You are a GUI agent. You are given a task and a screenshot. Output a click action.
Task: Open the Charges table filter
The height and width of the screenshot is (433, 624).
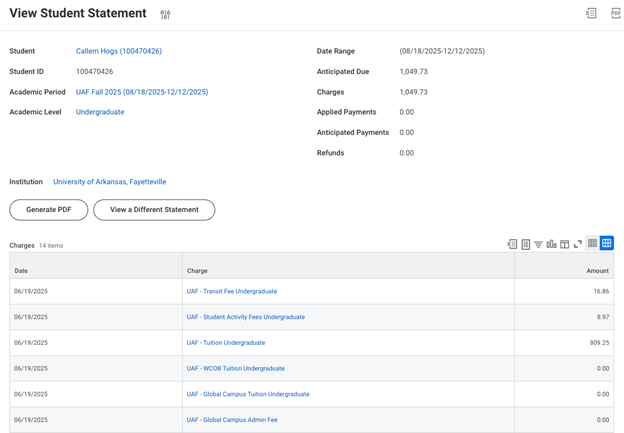[x=538, y=244]
